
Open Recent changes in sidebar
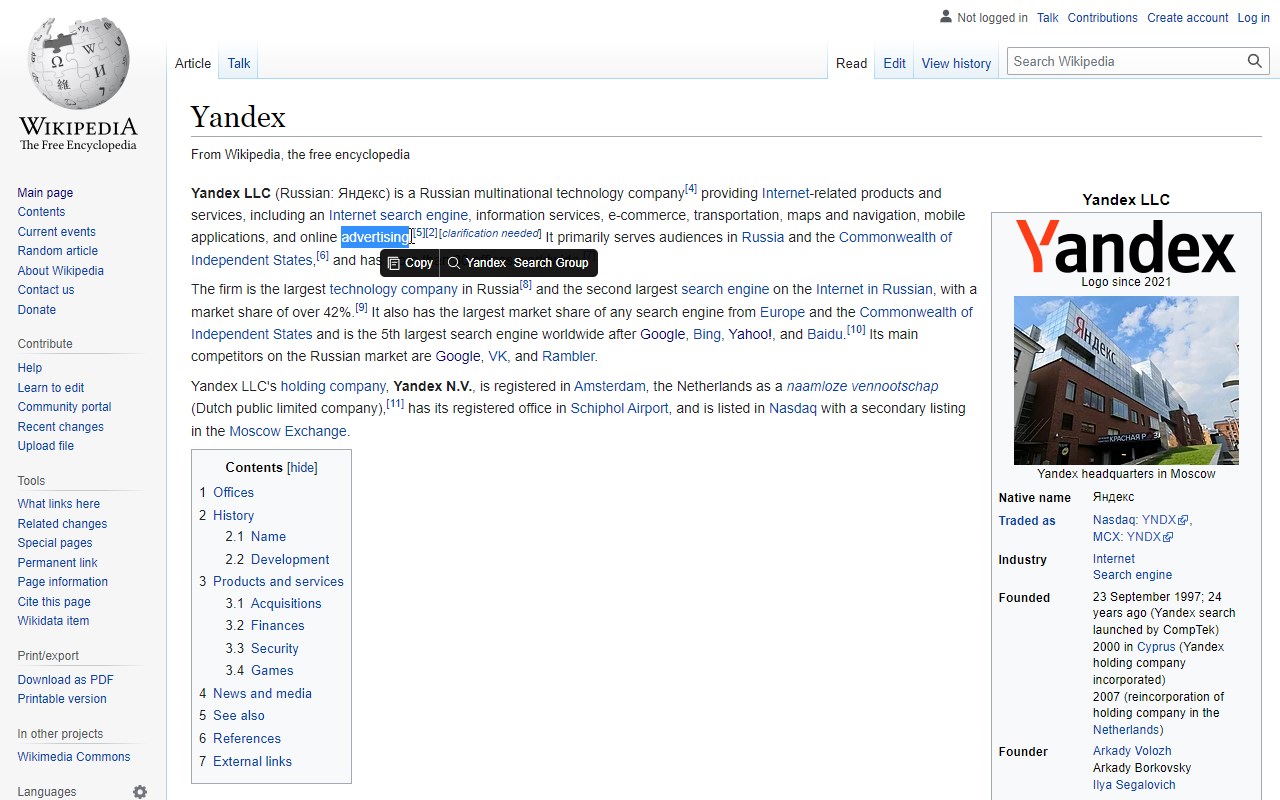pyautogui.click(x=60, y=427)
